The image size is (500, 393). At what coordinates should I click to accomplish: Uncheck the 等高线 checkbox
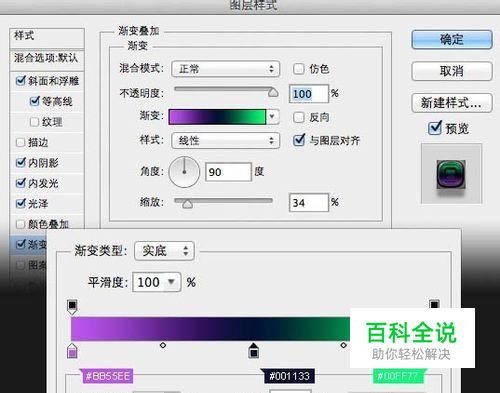click(35, 101)
